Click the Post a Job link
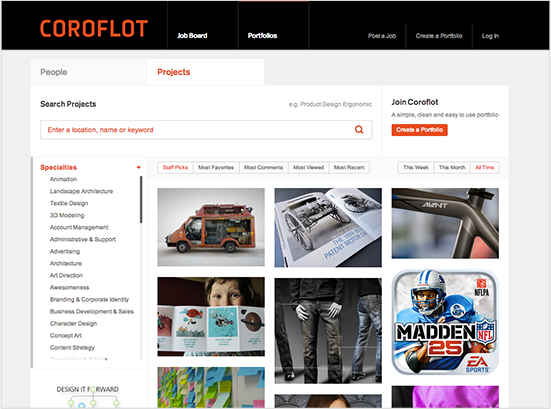Image resolution: width=551 pixels, height=409 pixels. pyautogui.click(x=382, y=36)
